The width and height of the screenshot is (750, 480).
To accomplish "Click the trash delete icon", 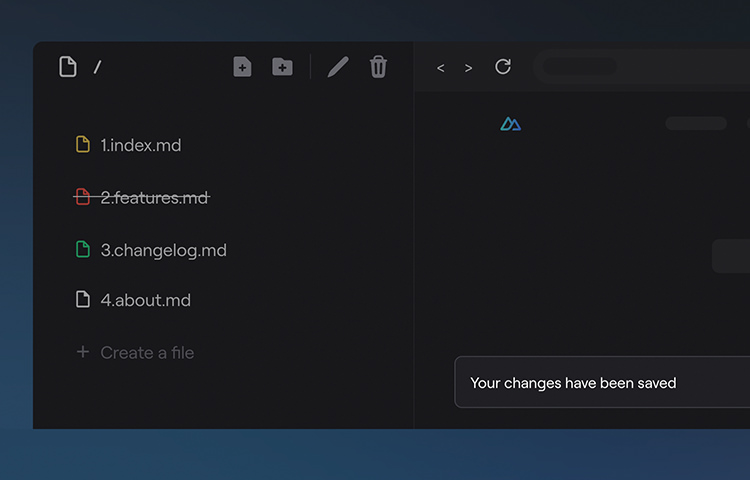I will pos(378,66).
